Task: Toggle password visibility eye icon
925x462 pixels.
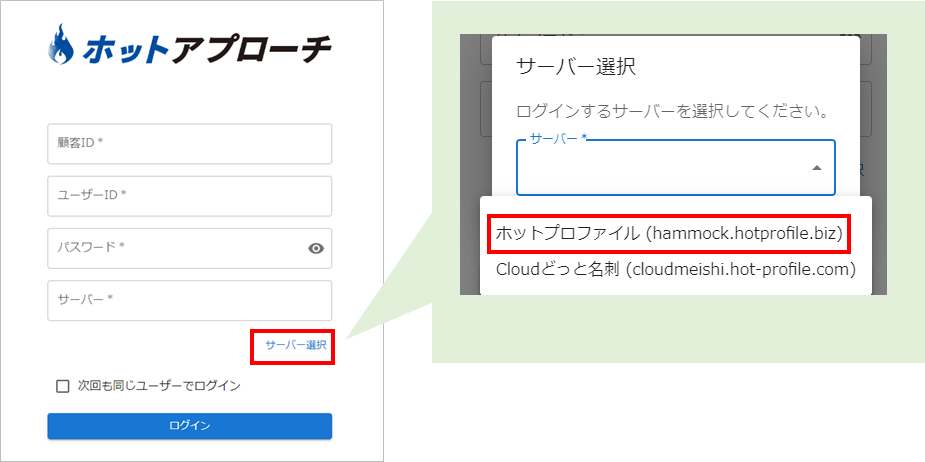Action: click(316, 248)
